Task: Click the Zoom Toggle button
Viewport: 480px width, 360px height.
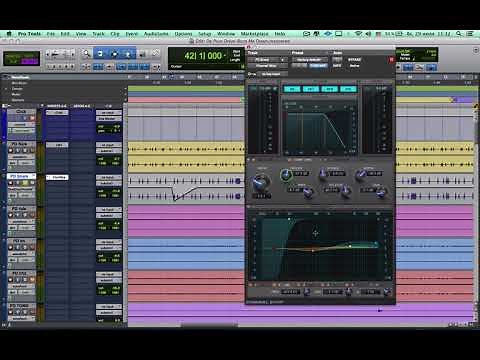Action: click(86, 67)
